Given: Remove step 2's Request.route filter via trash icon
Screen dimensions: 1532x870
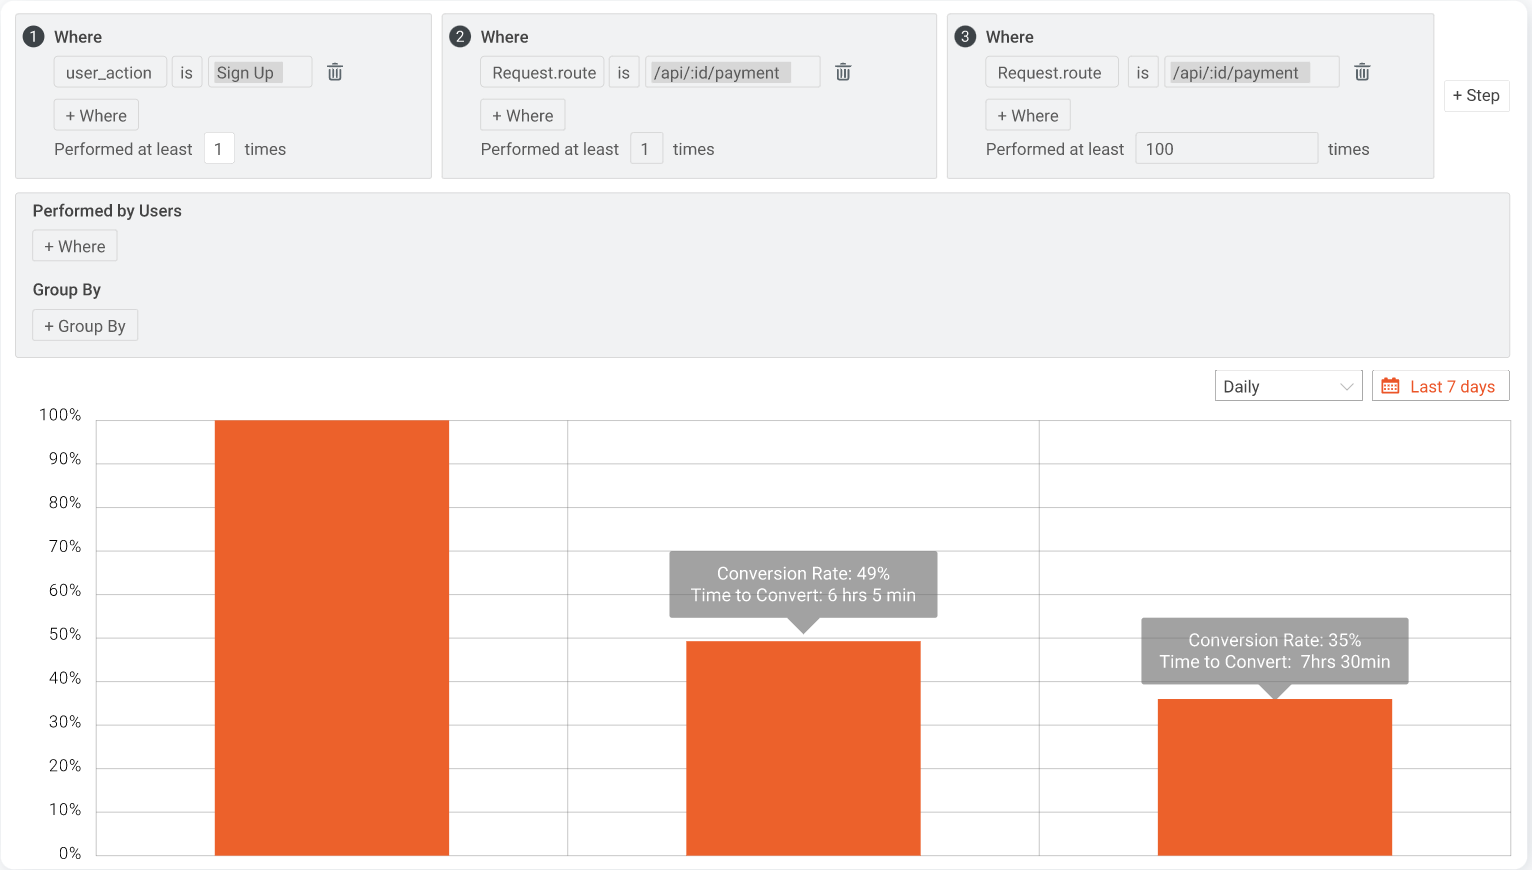Looking at the screenshot, I should click(x=843, y=71).
